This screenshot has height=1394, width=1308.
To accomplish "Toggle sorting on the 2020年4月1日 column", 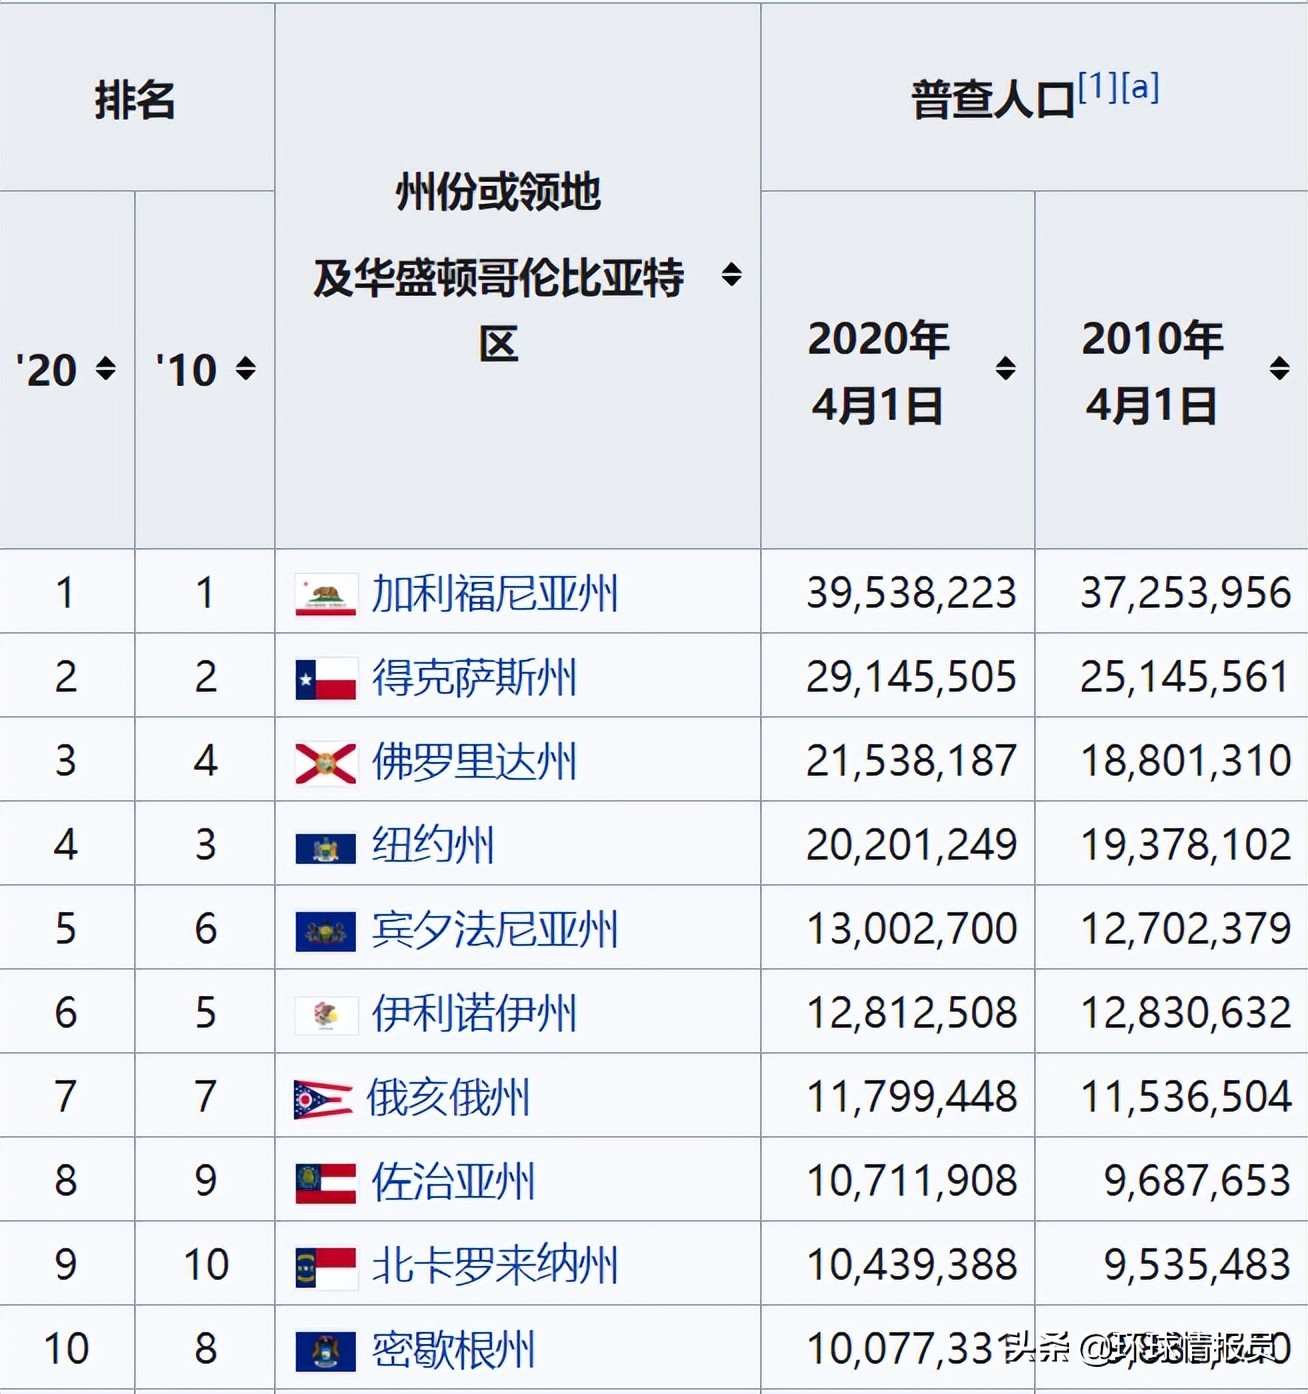I will click(1006, 367).
